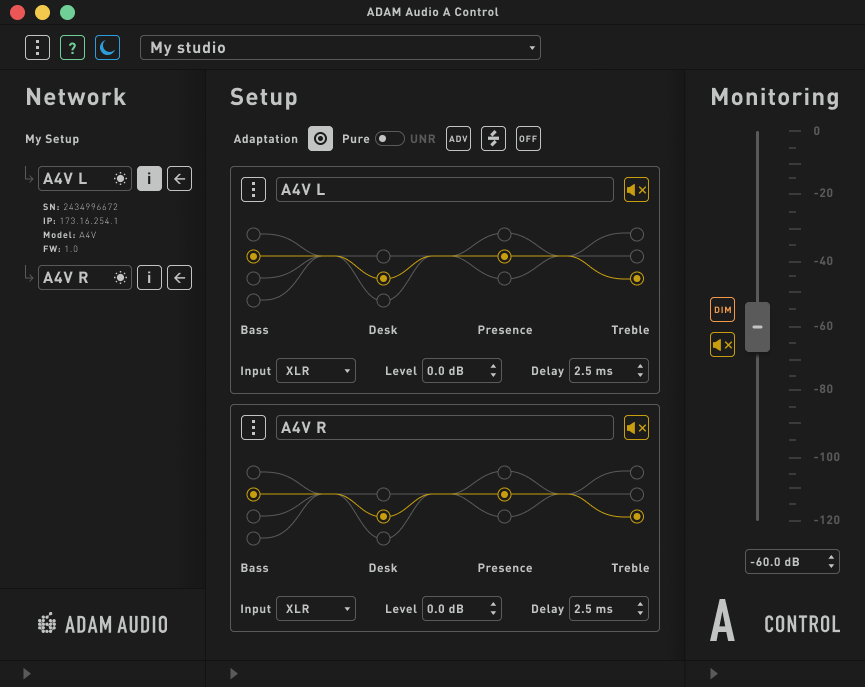Show info details for A4V R

pos(149,277)
